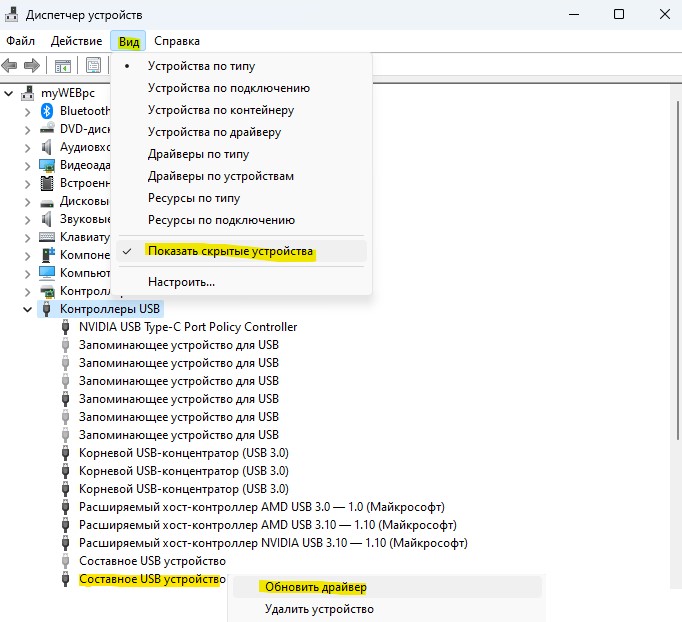Open the Справка menu
Viewport: 682px width, 622px height.
[x=177, y=41]
